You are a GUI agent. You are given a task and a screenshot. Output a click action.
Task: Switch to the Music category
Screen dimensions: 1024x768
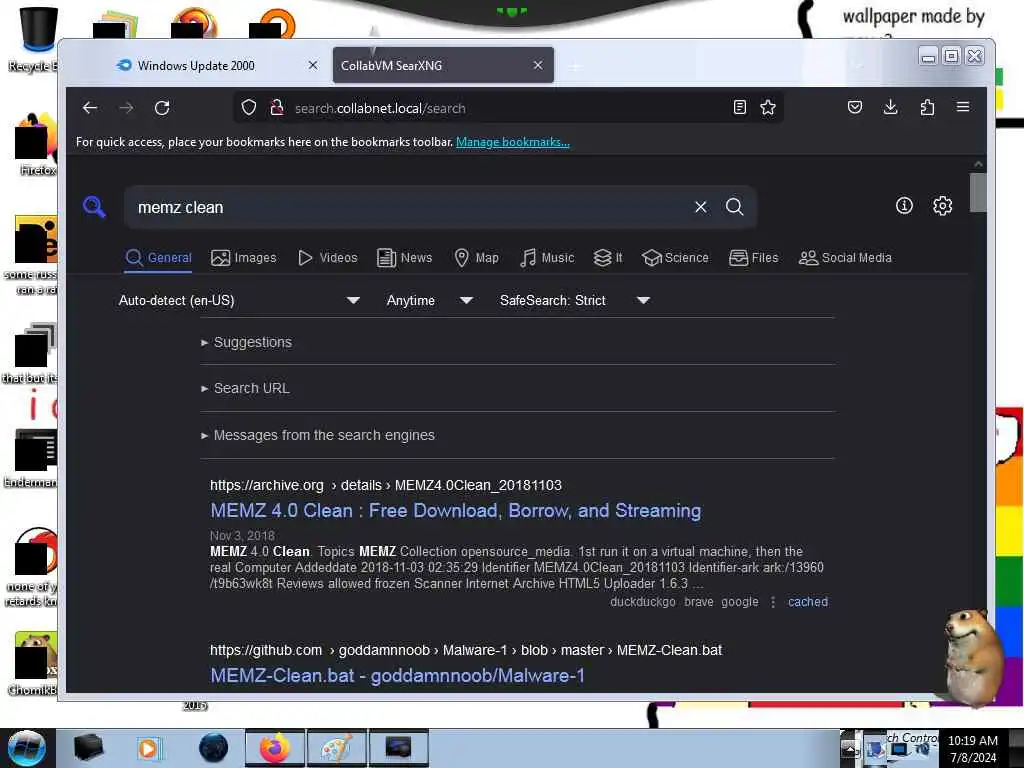coord(547,258)
